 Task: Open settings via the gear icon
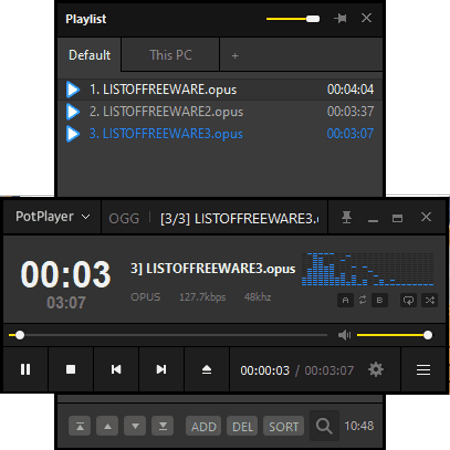click(x=376, y=370)
